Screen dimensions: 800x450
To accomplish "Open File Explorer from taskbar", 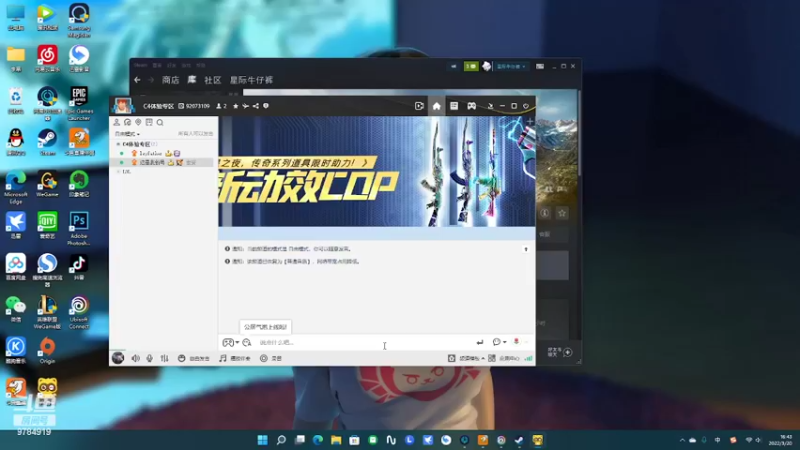I will 336,440.
